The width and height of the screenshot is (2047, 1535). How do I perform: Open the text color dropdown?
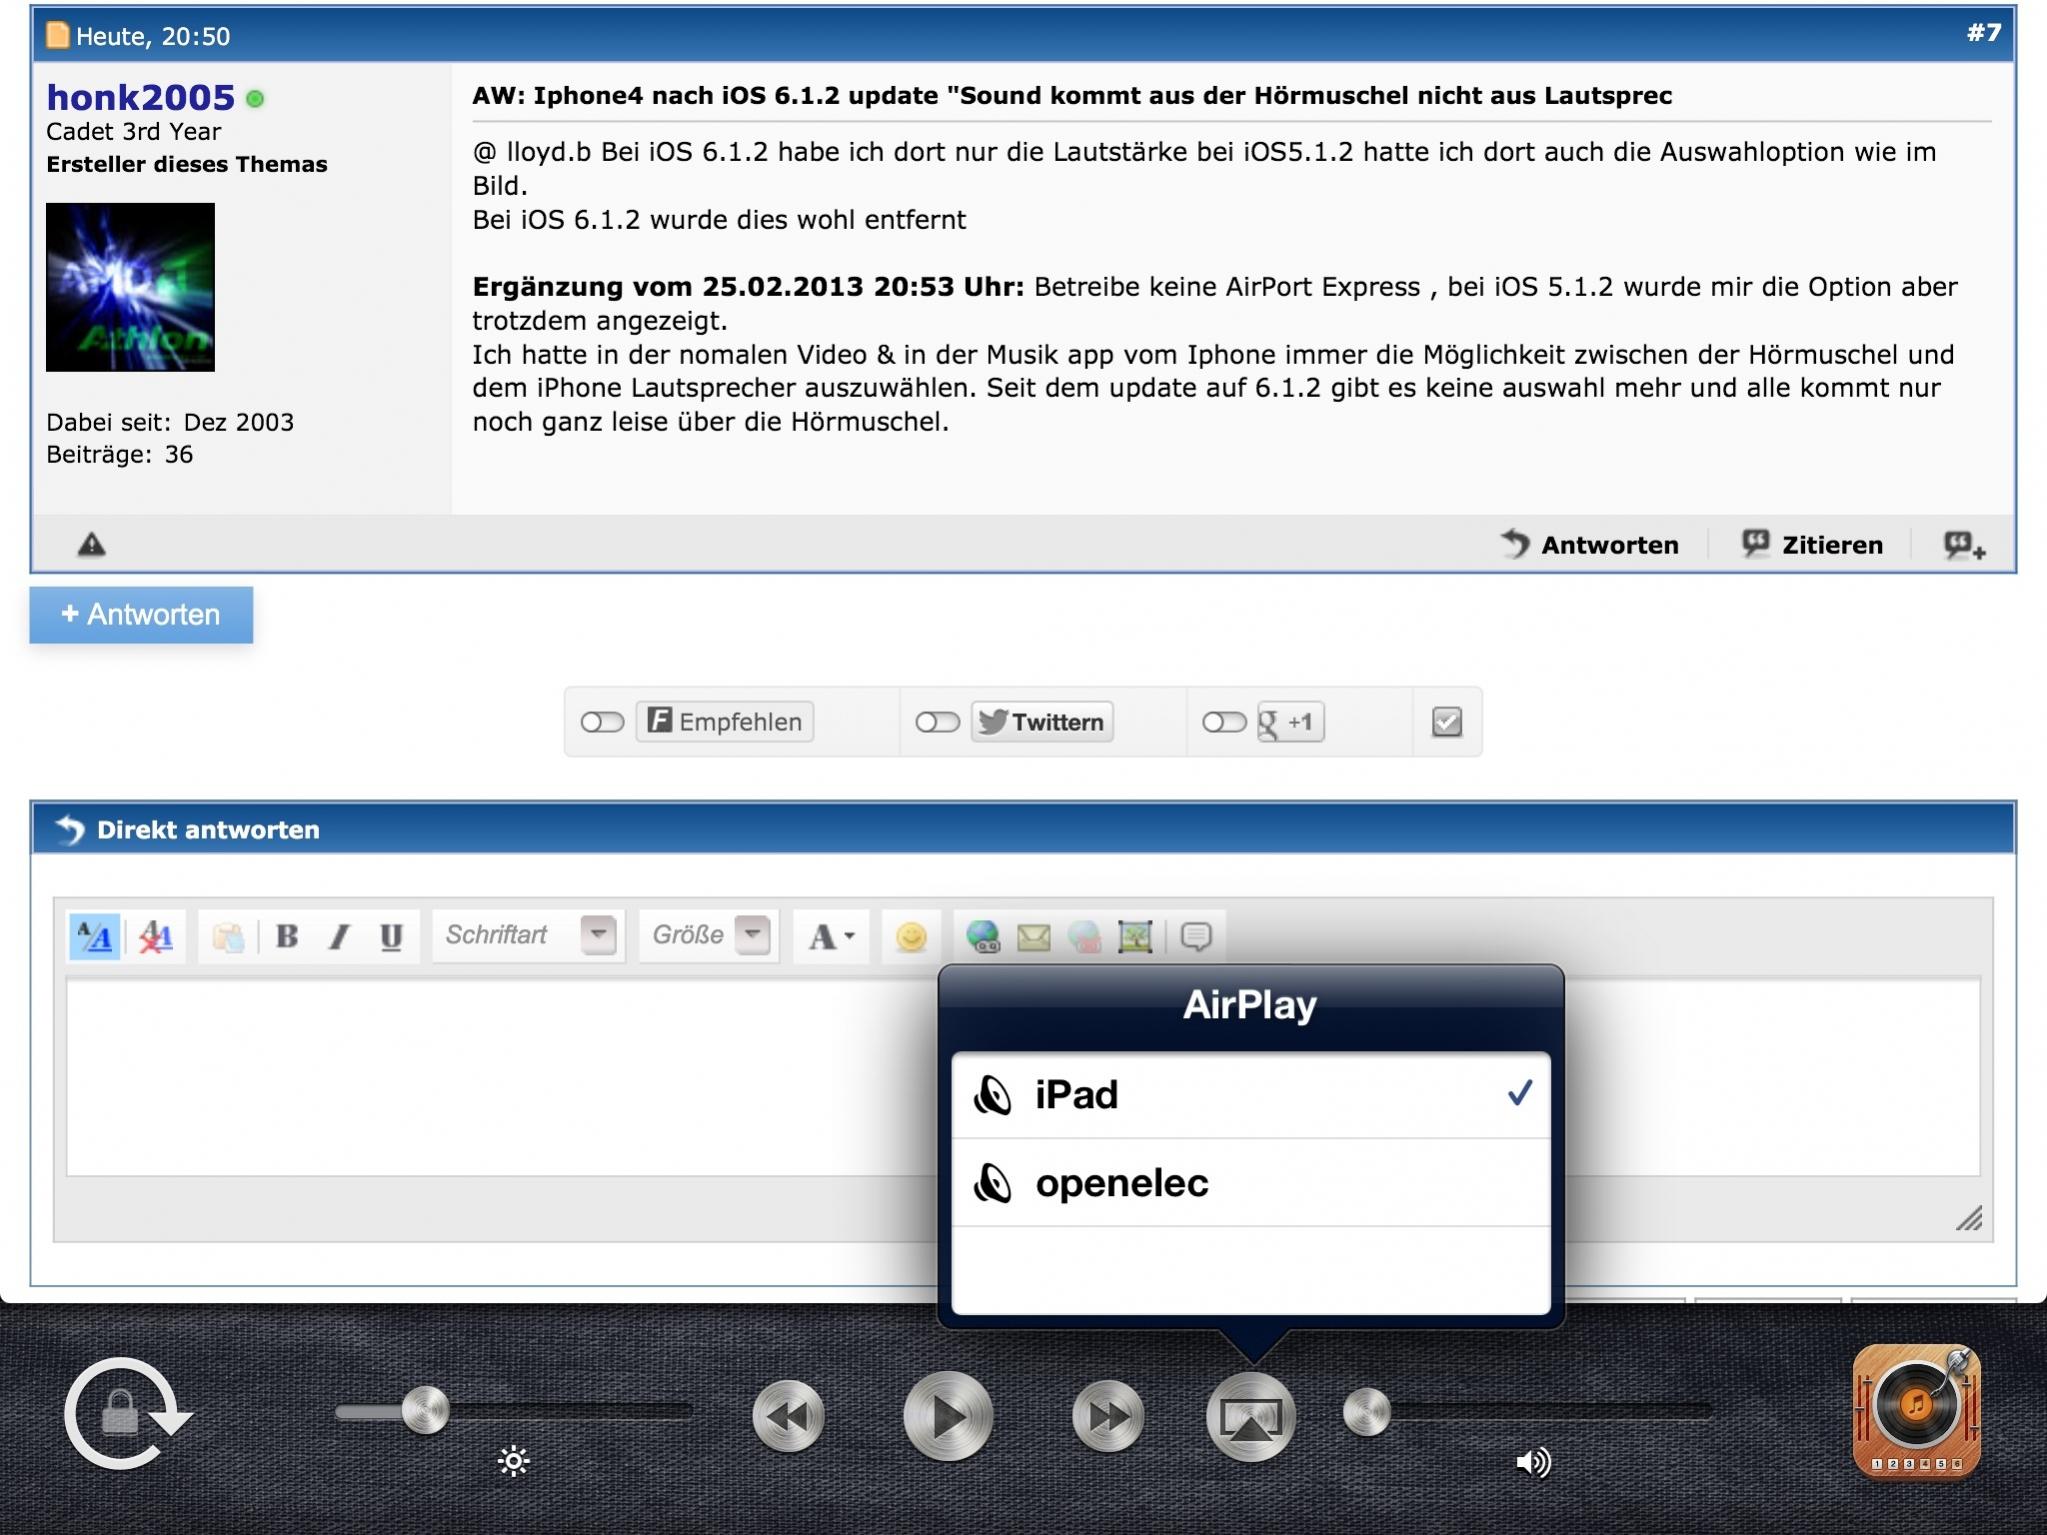(831, 936)
